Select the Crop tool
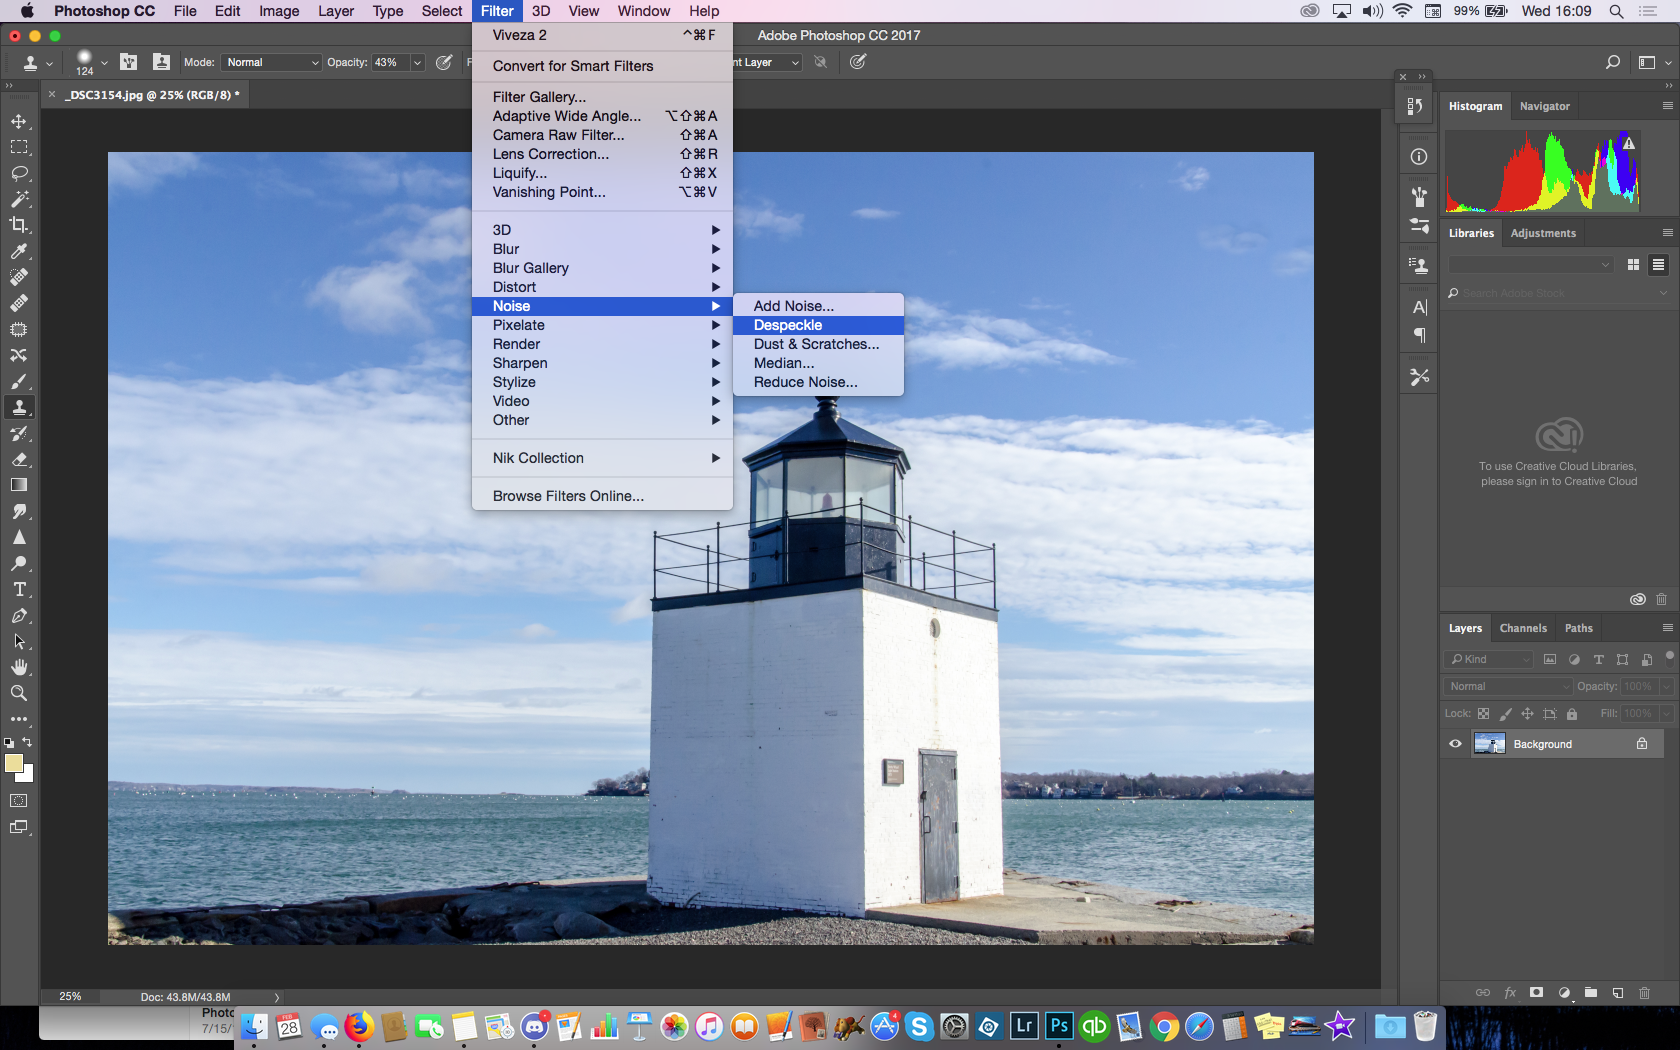 (x=19, y=225)
